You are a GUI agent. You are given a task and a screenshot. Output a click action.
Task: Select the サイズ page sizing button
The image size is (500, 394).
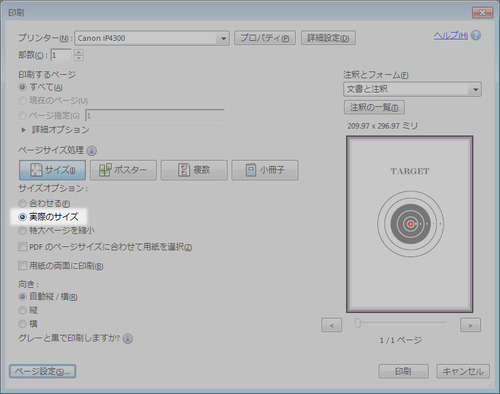52,170
